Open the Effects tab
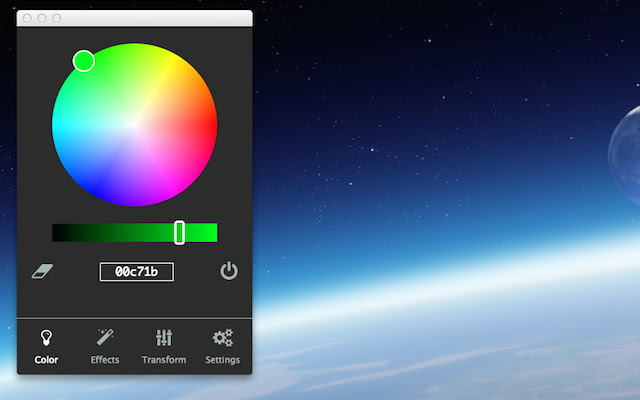640x400 pixels. pos(105,347)
